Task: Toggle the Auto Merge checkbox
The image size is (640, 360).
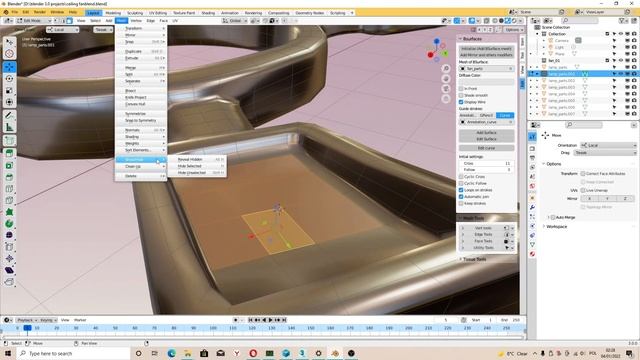Action: 553,218
